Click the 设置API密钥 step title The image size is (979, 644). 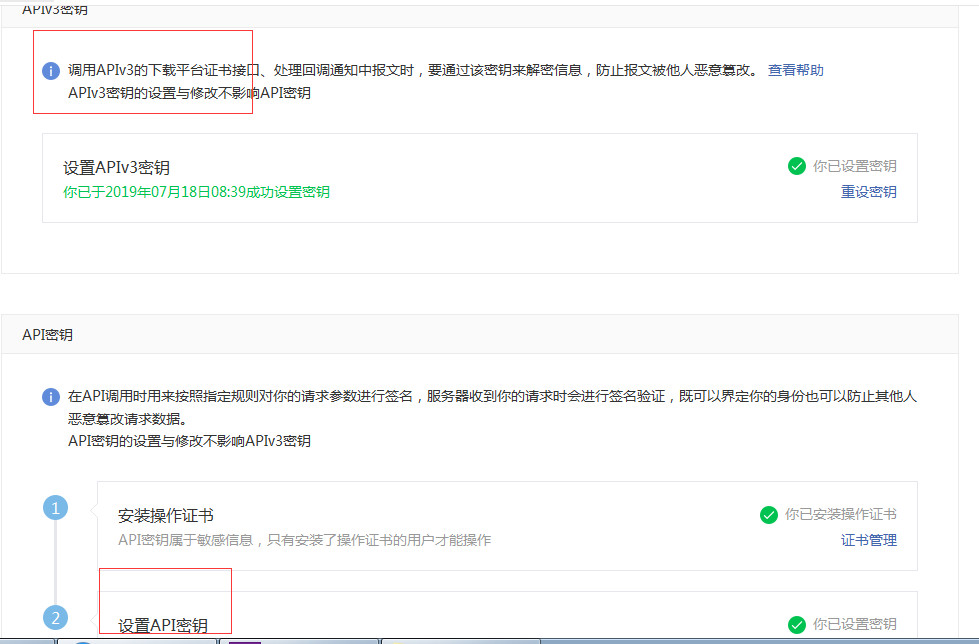[x=163, y=625]
